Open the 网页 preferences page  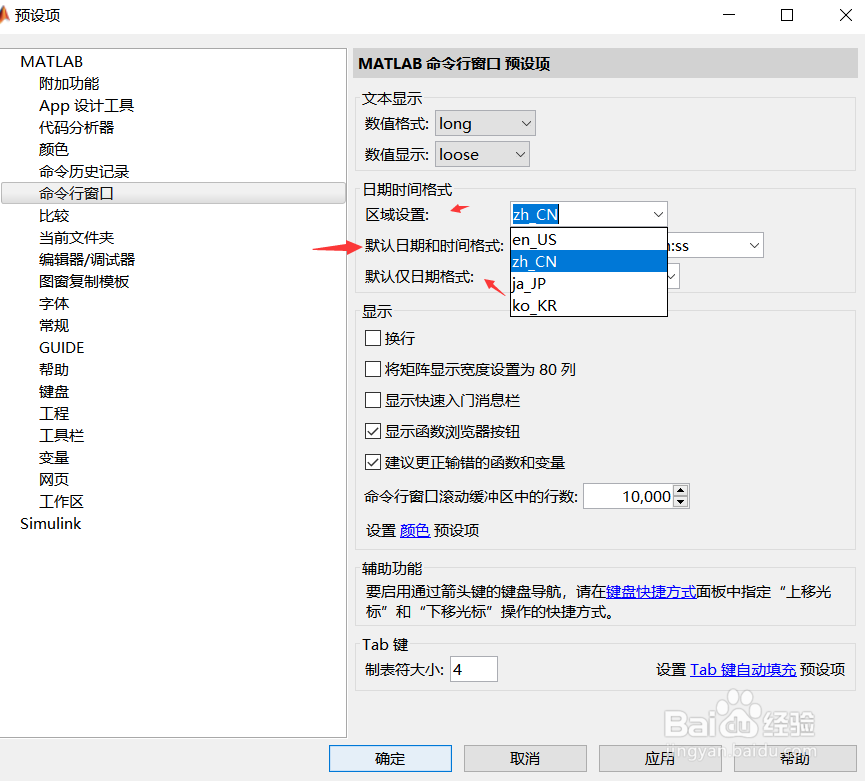click(x=54, y=480)
